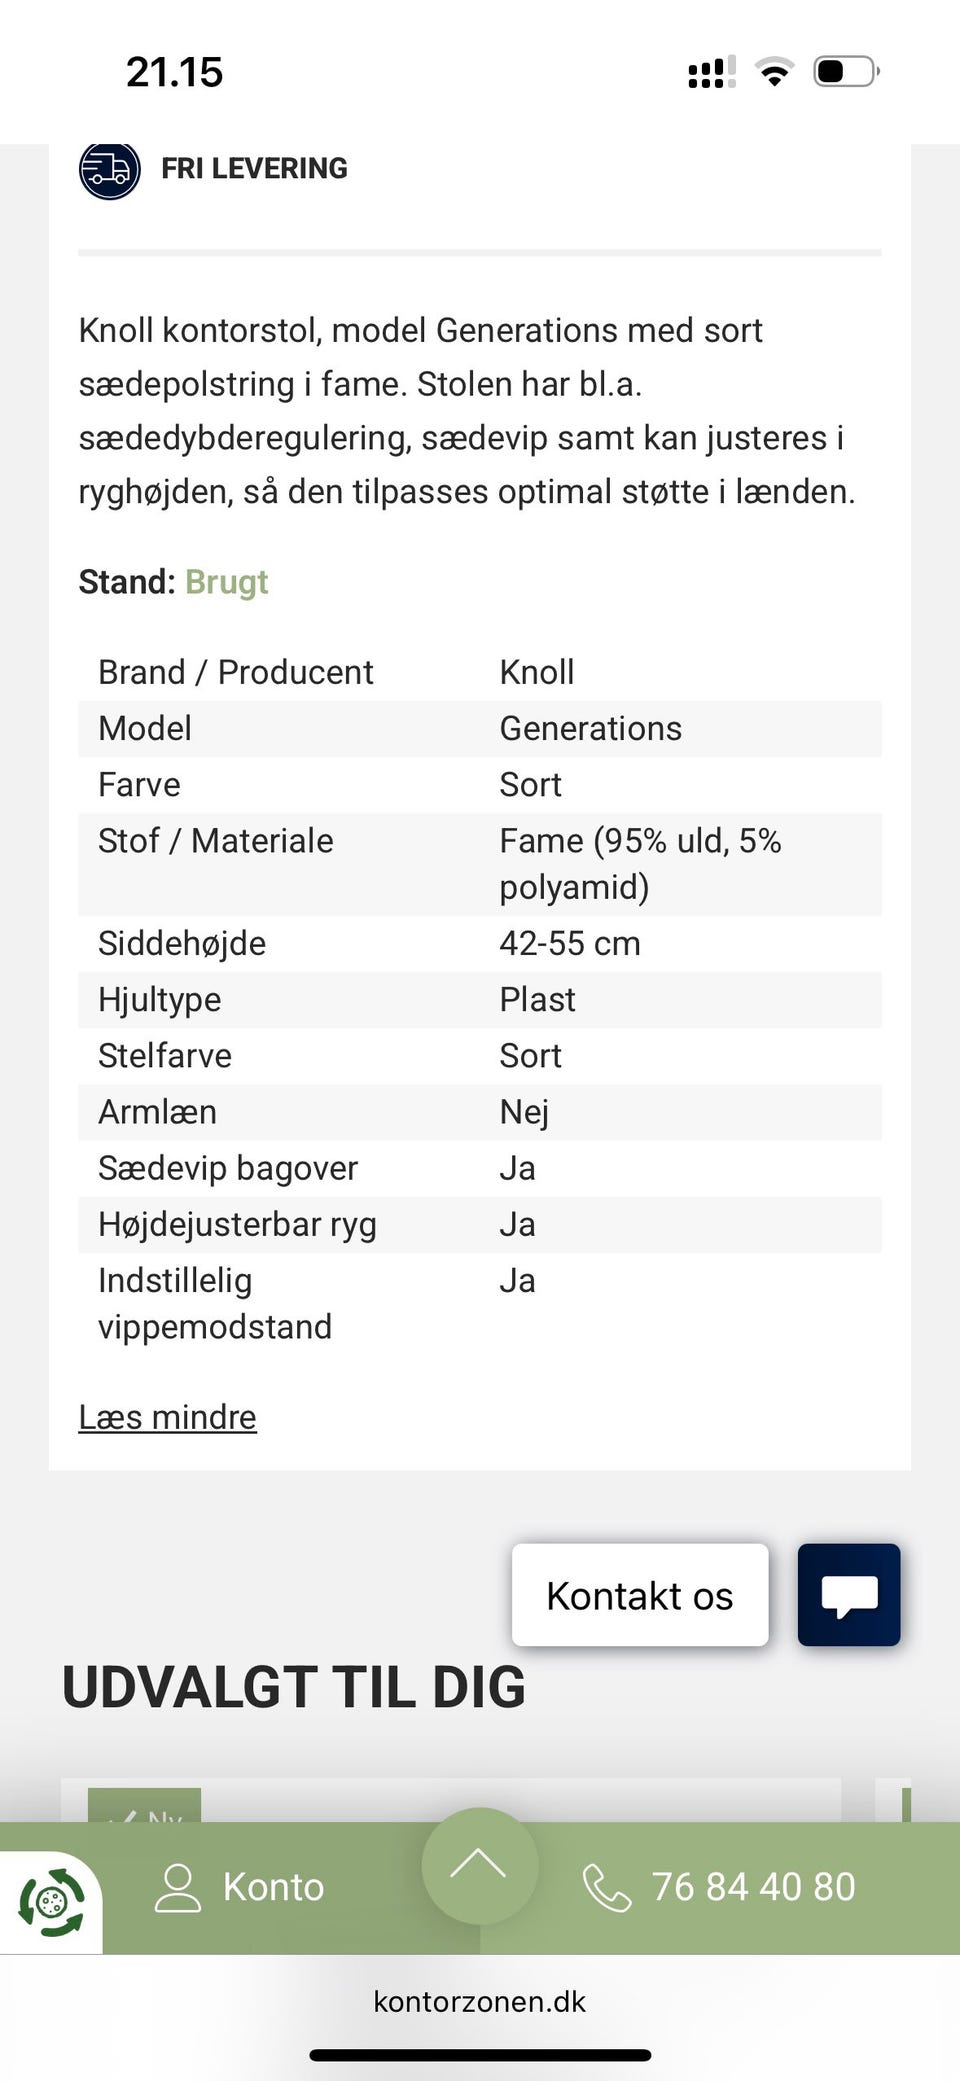960x2081 pixels.
Task: Tap the battery indicator icon
Action: 846,72
